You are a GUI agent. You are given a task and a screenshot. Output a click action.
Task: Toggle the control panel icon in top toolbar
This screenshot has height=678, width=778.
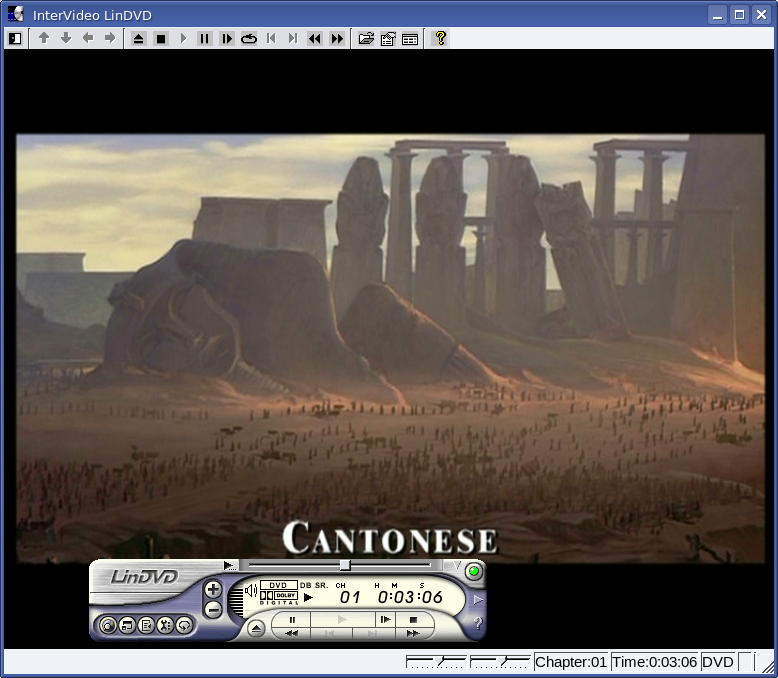(15, 38)
